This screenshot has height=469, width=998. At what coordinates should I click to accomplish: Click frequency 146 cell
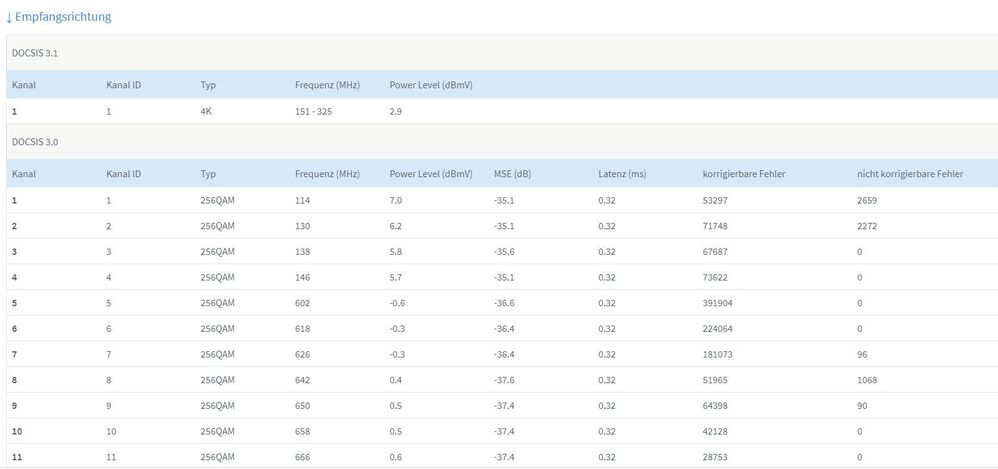click(x=302, y=277)
